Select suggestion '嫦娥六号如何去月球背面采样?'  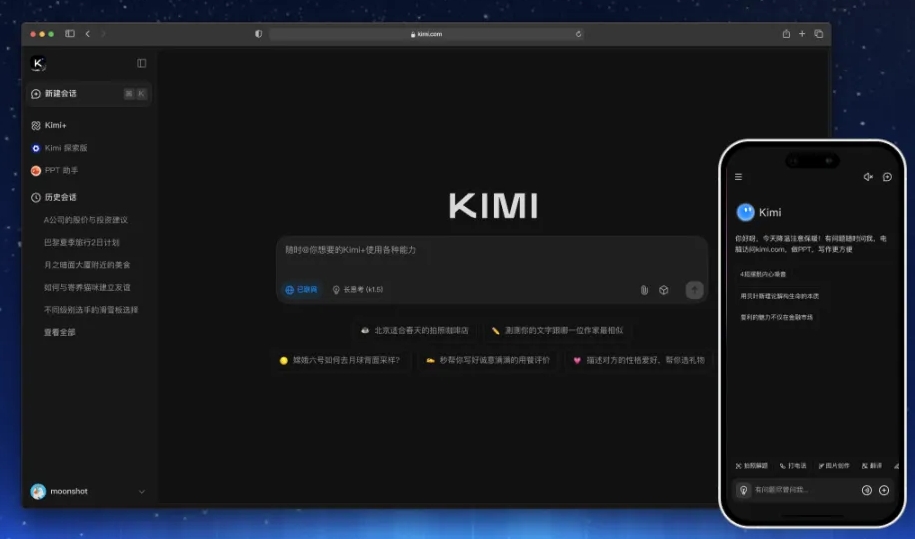pyautogui.click(x=340, y=360)
